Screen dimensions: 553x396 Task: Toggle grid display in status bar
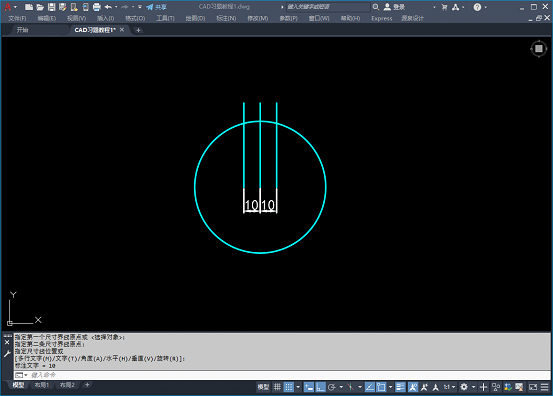(277, 387)
